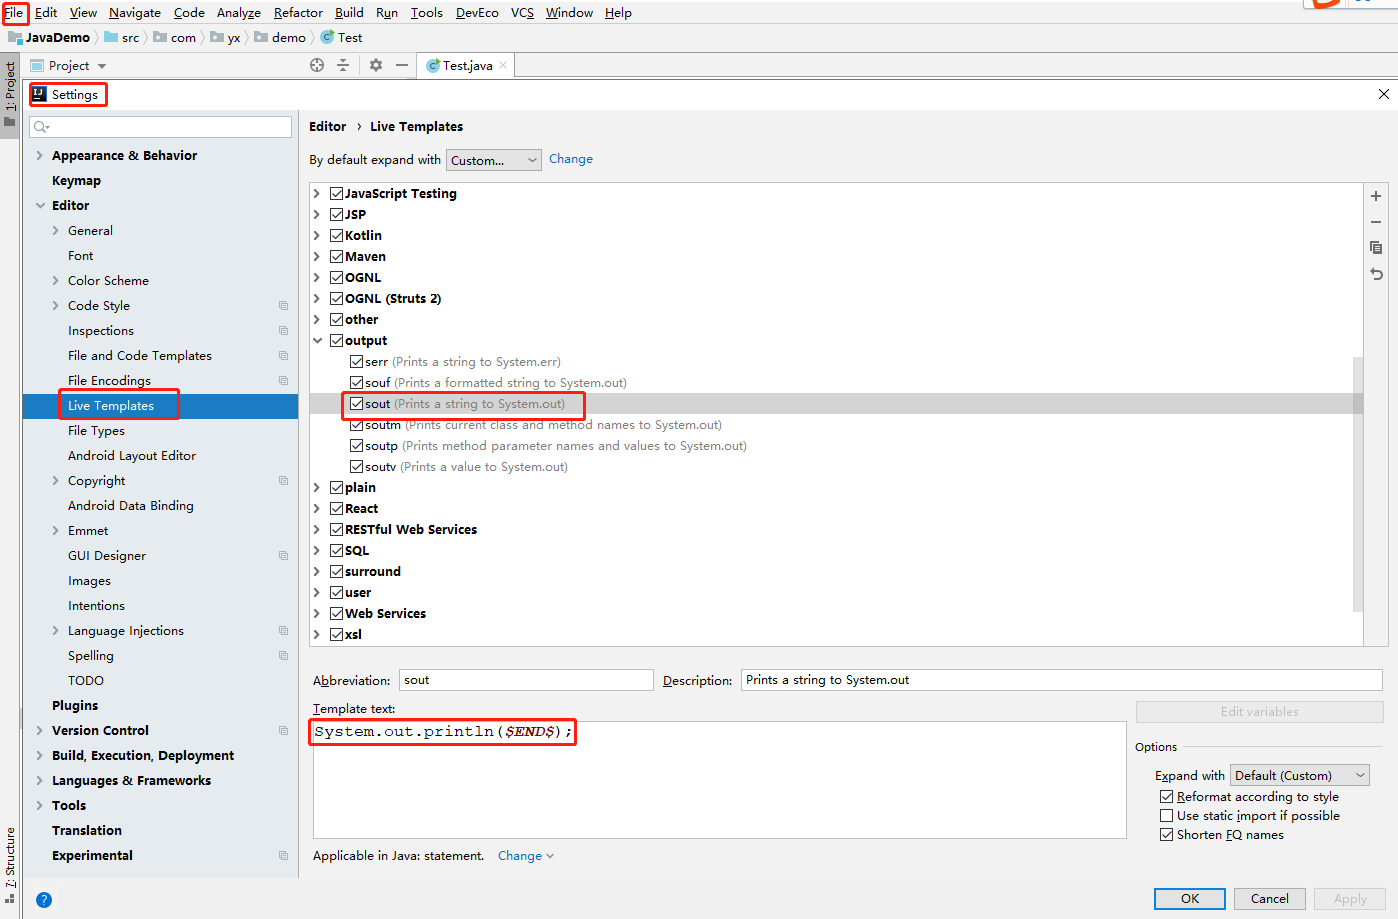Disable the serr template checkbox
This screenshot has width=1398, height=919.
[x=357, y=361]
